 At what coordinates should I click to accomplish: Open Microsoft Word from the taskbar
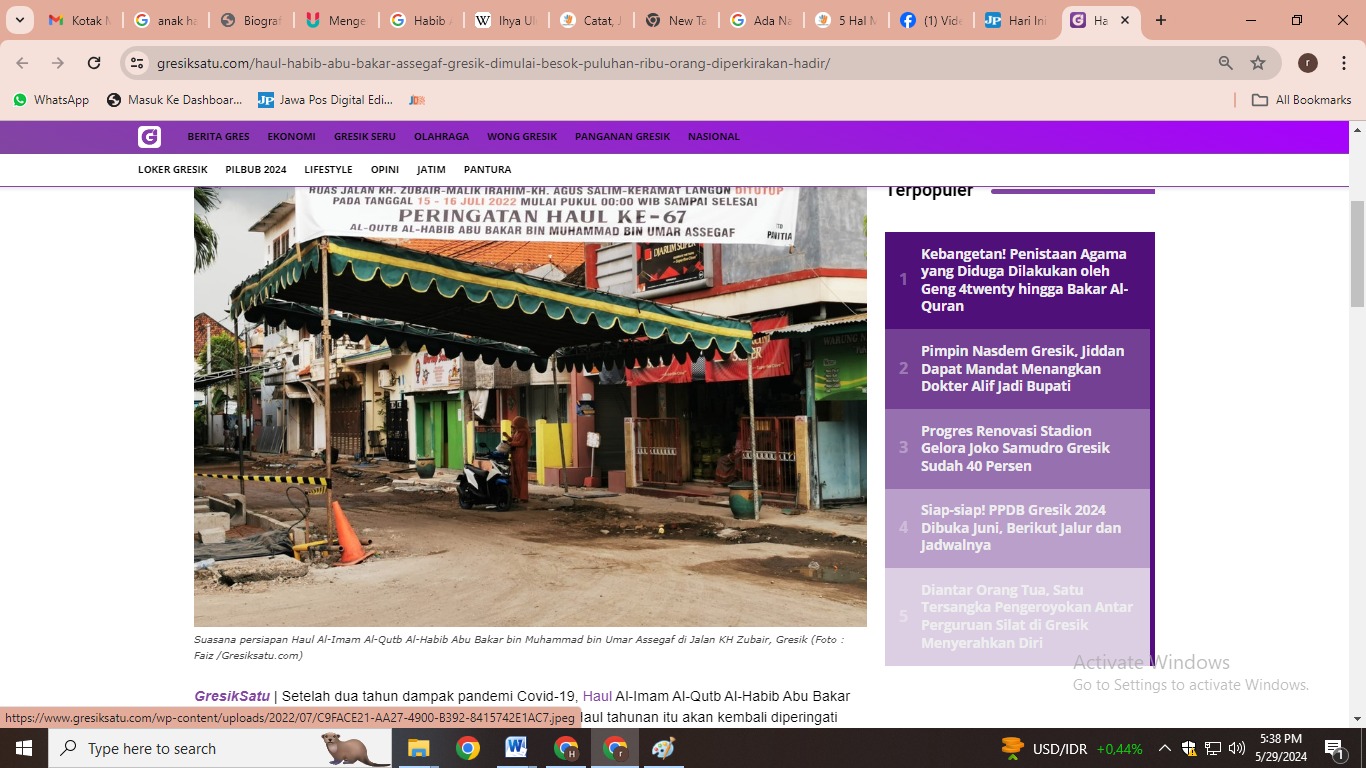pyautogui.click(x=516, y=748)
